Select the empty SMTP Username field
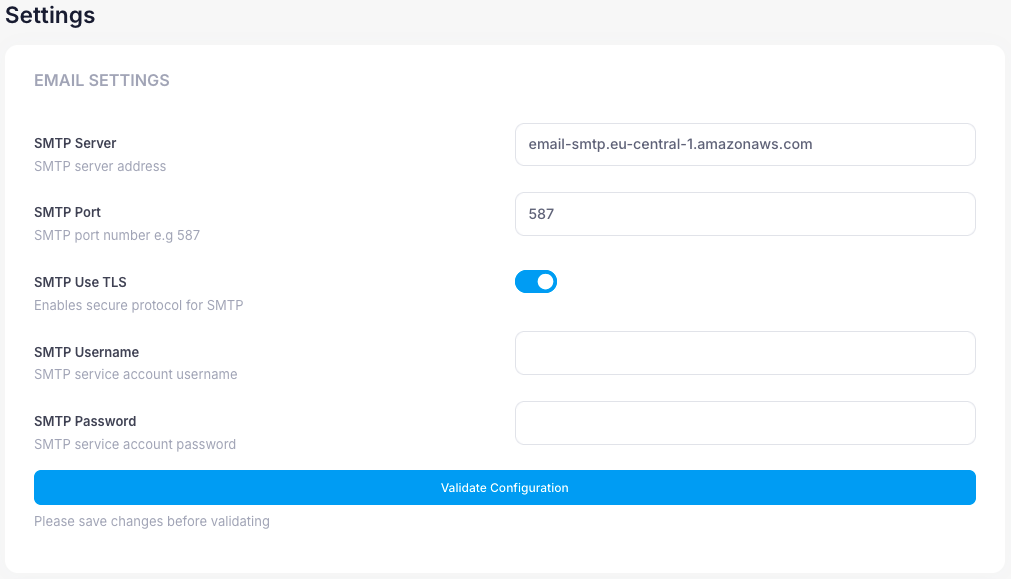The width and height of the screenshot is (1011, 579). 745,353
